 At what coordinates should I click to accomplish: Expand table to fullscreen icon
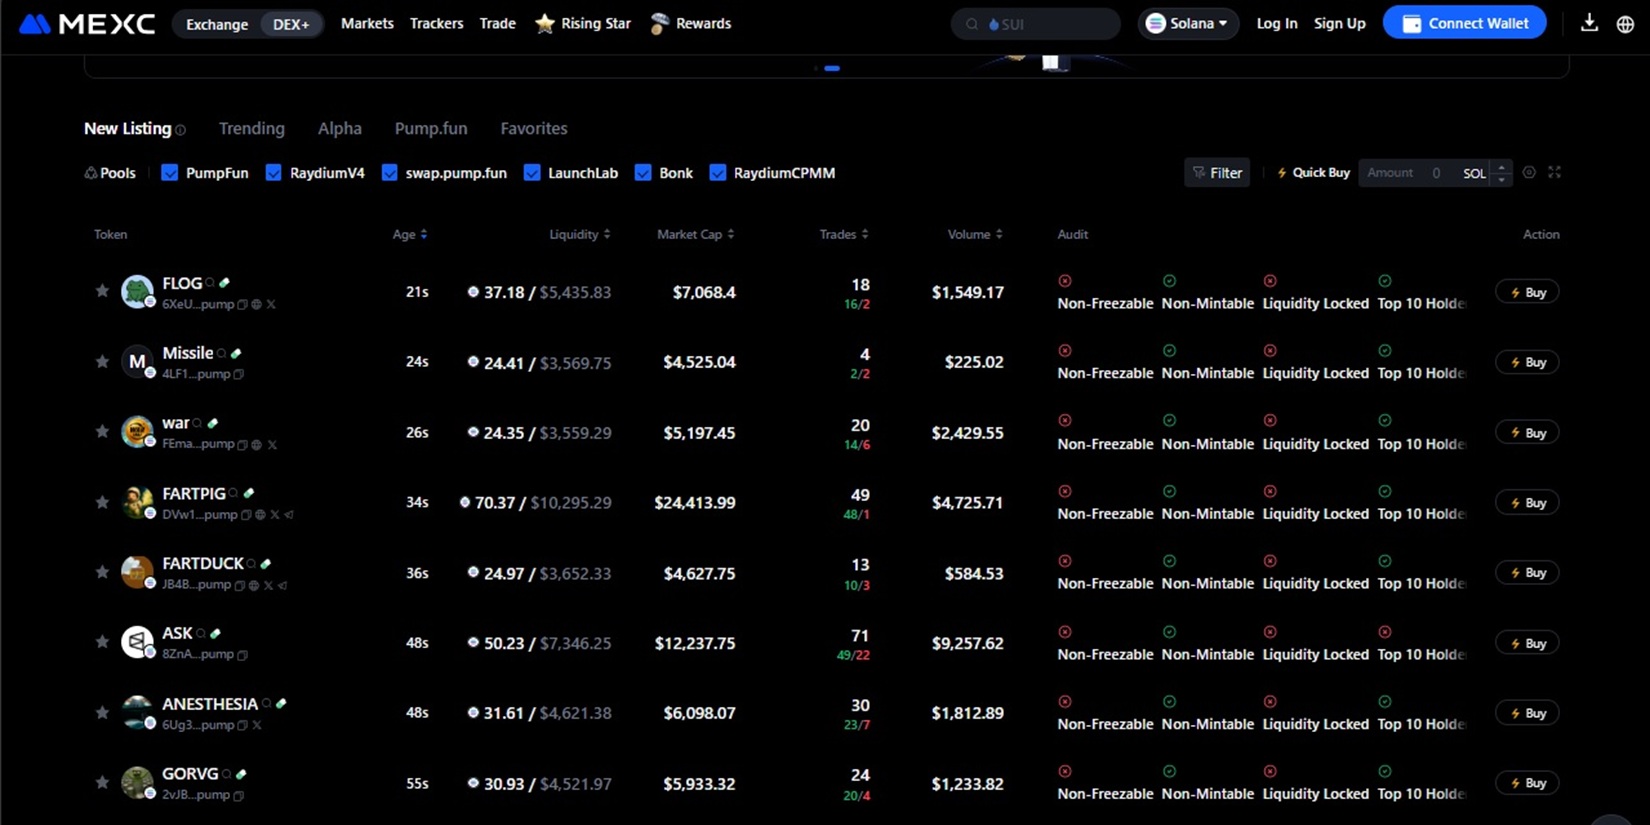tap(1554, 172)
